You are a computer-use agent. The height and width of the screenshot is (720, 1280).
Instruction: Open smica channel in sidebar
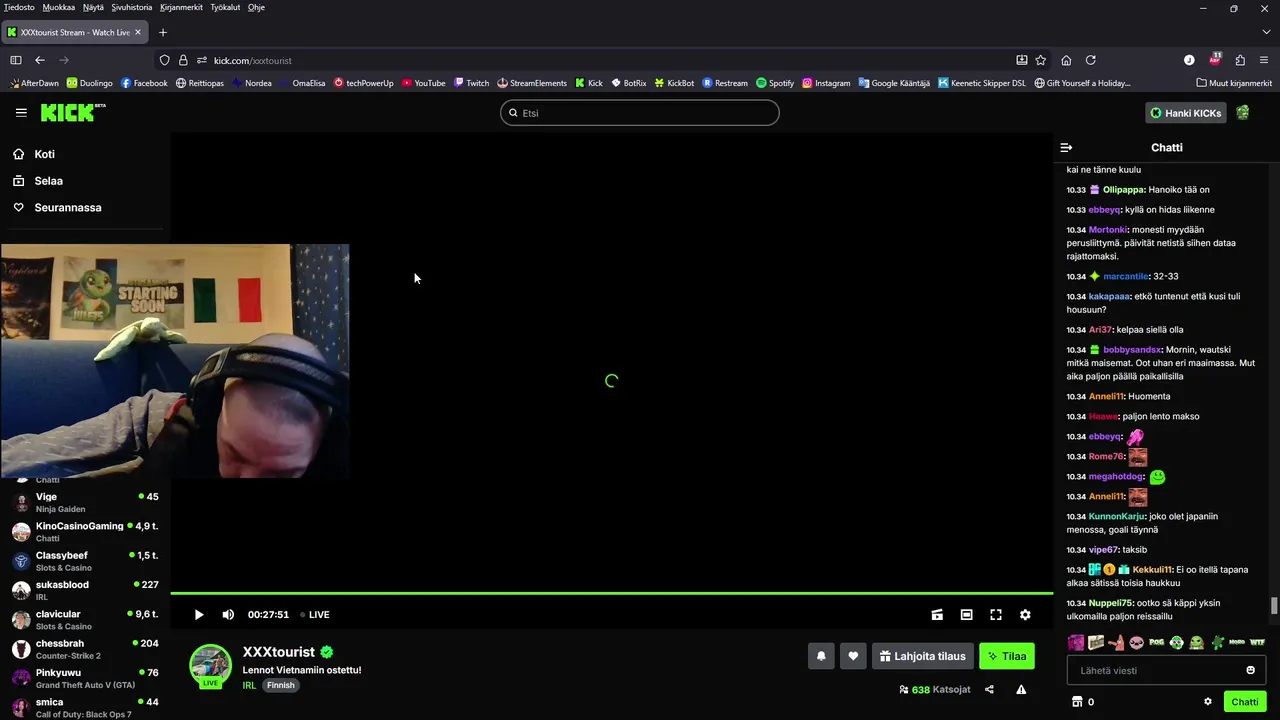click(x=85, y=707)
